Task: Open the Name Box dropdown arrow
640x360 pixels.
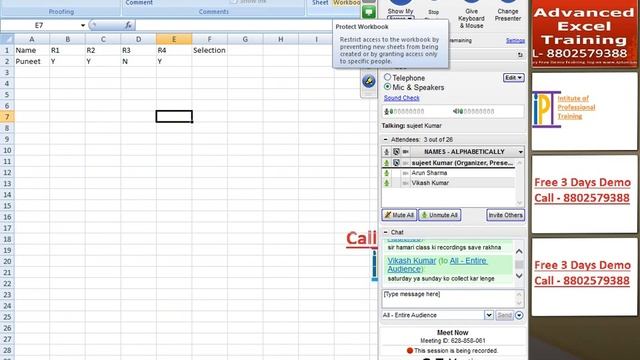Action: click(x=82, y=25)
